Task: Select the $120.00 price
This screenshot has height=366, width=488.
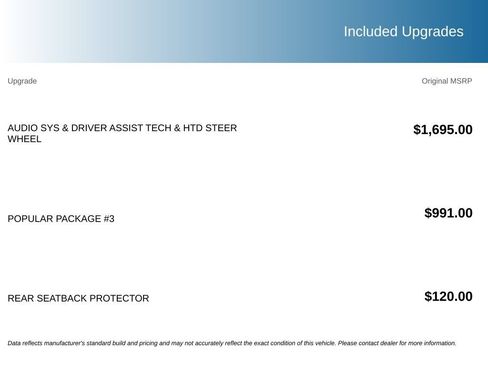Action: [448, 296]
